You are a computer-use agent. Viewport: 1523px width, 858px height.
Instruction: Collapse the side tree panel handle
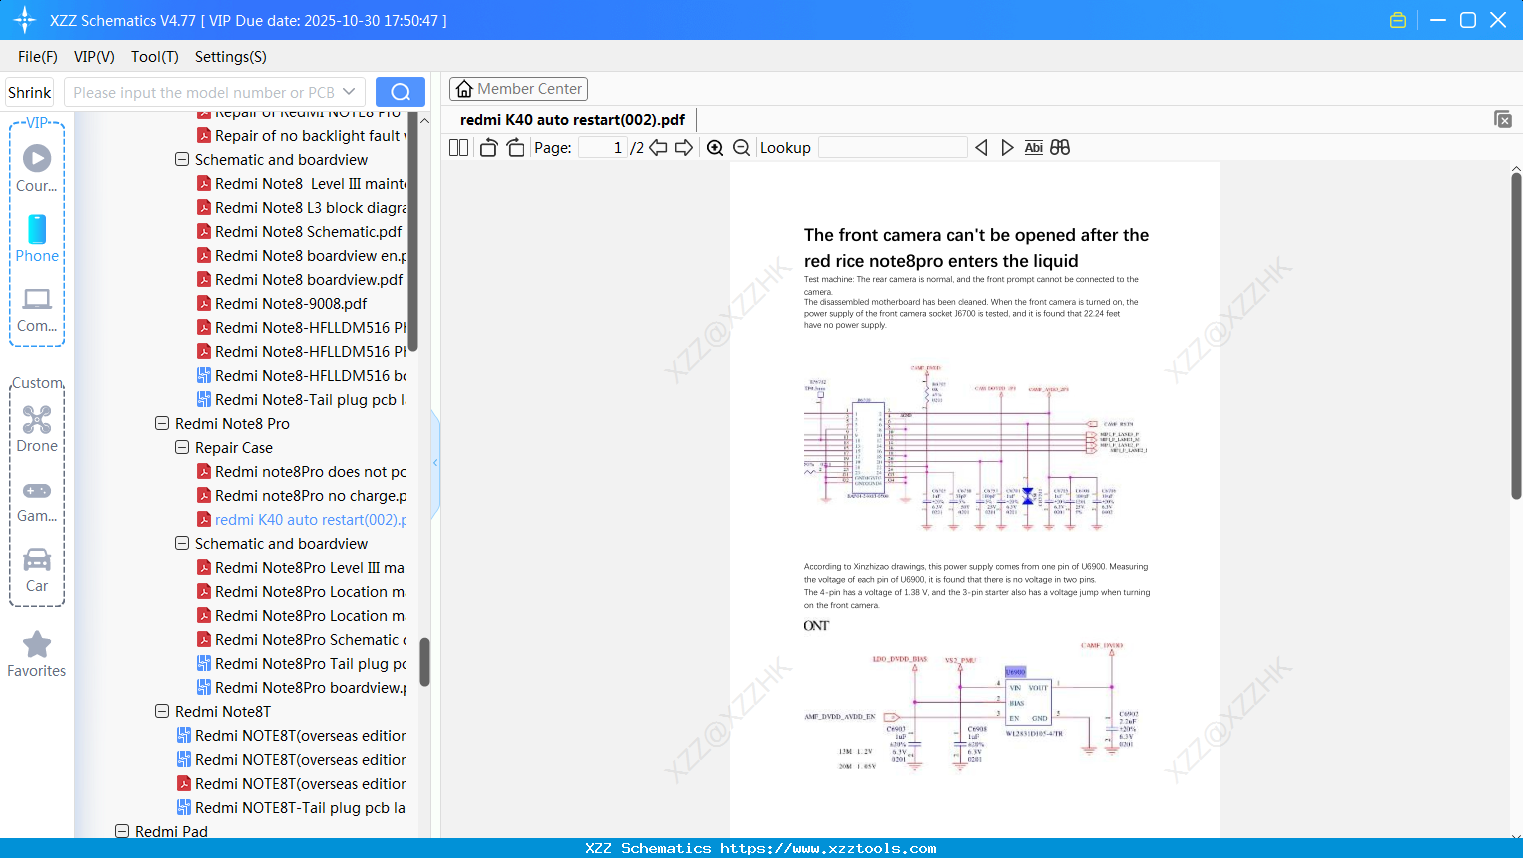pyautogui.click(x=435, y=463)
